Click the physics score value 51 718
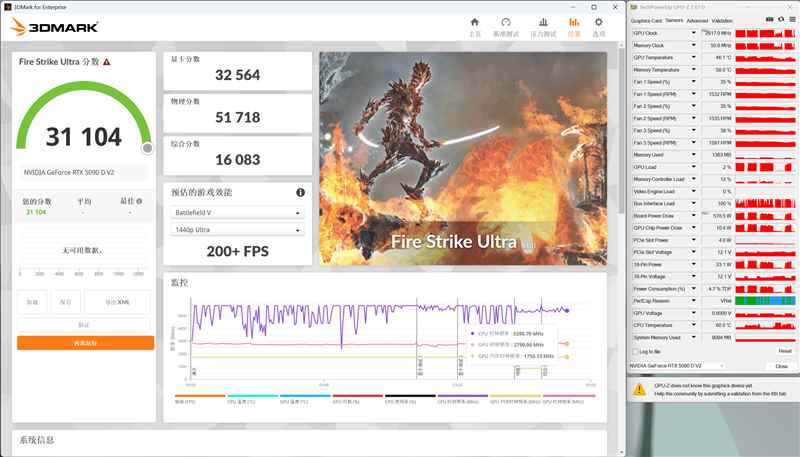This screenshot has height=457, width=800. tap(237, 118)
